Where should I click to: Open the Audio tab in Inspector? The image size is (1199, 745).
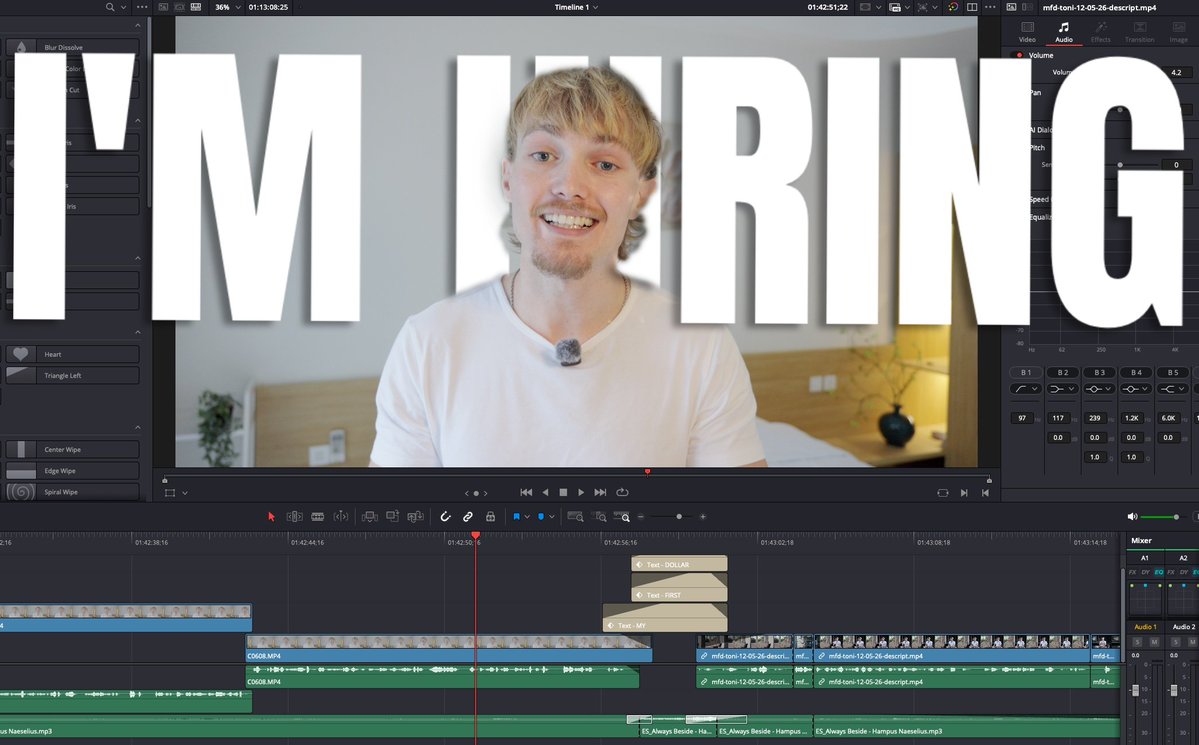click(x=1064, y=31)
